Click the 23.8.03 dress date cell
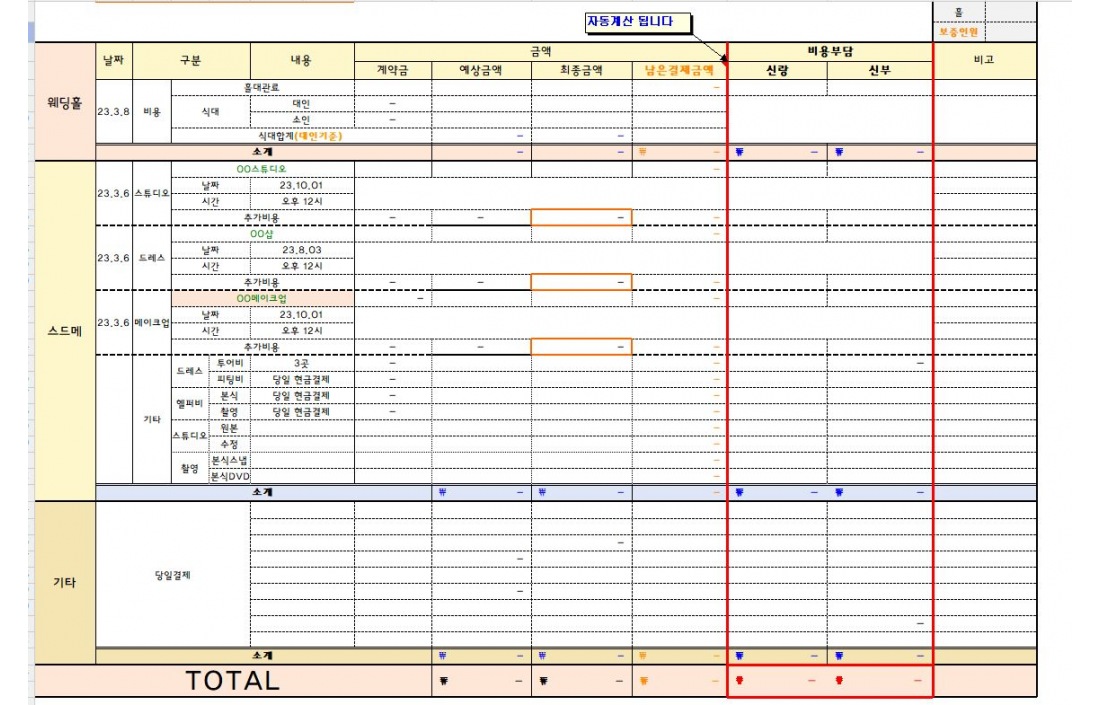Viewport: 1100px width, 705px height. click(301, 250)
